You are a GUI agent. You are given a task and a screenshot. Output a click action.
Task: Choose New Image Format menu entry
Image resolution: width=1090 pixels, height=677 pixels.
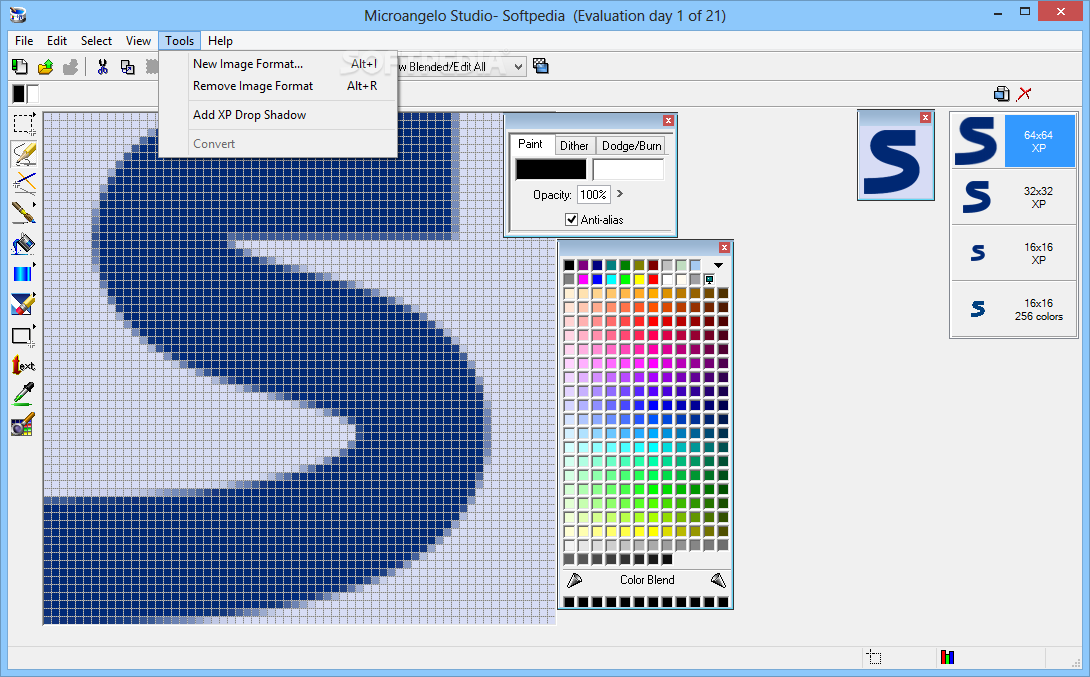pyautogui.click(x=278, y=64)
